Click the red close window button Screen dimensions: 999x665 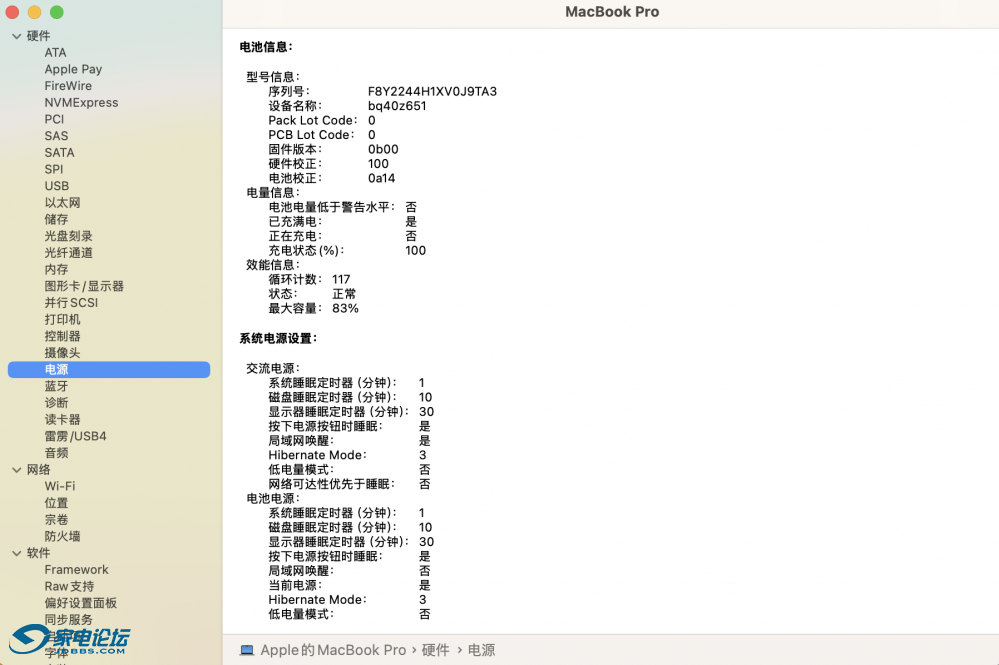point(12,12)
